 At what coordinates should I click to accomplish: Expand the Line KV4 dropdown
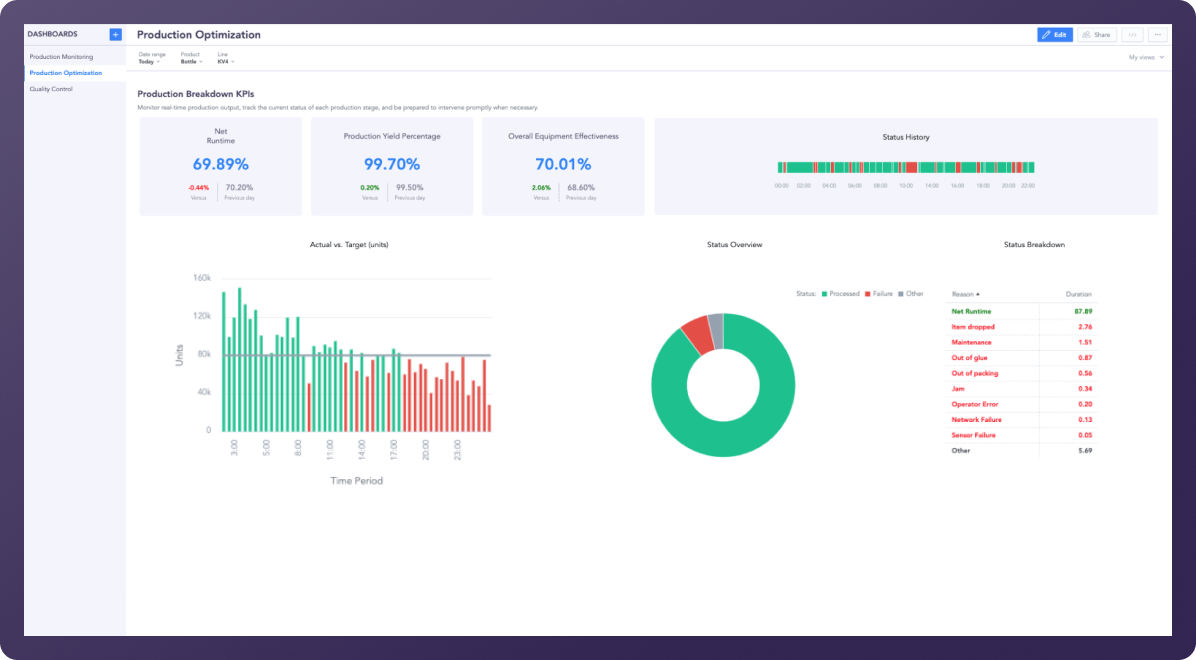point(226,61)
